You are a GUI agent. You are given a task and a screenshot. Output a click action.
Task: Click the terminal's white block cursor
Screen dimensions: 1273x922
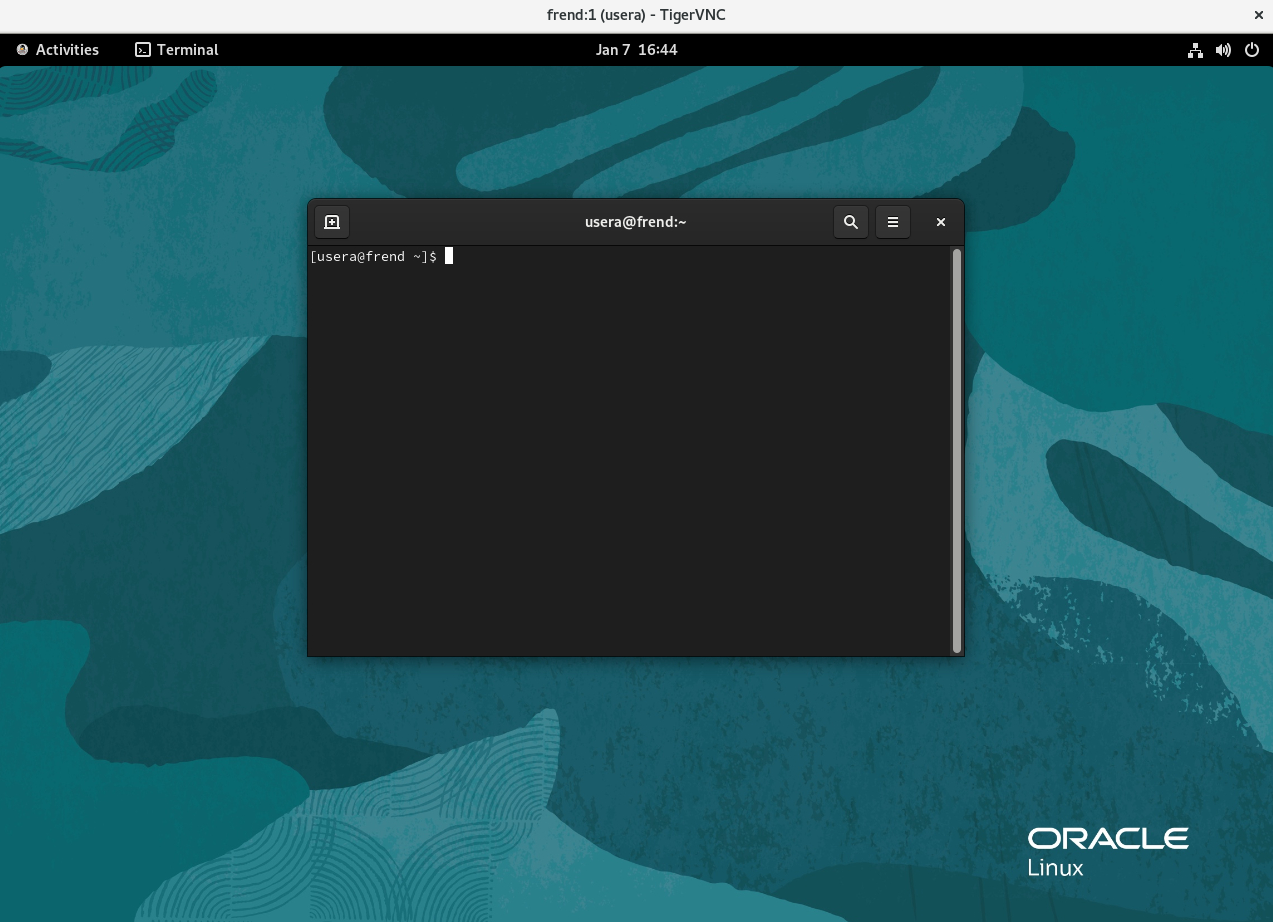(449, 257)
